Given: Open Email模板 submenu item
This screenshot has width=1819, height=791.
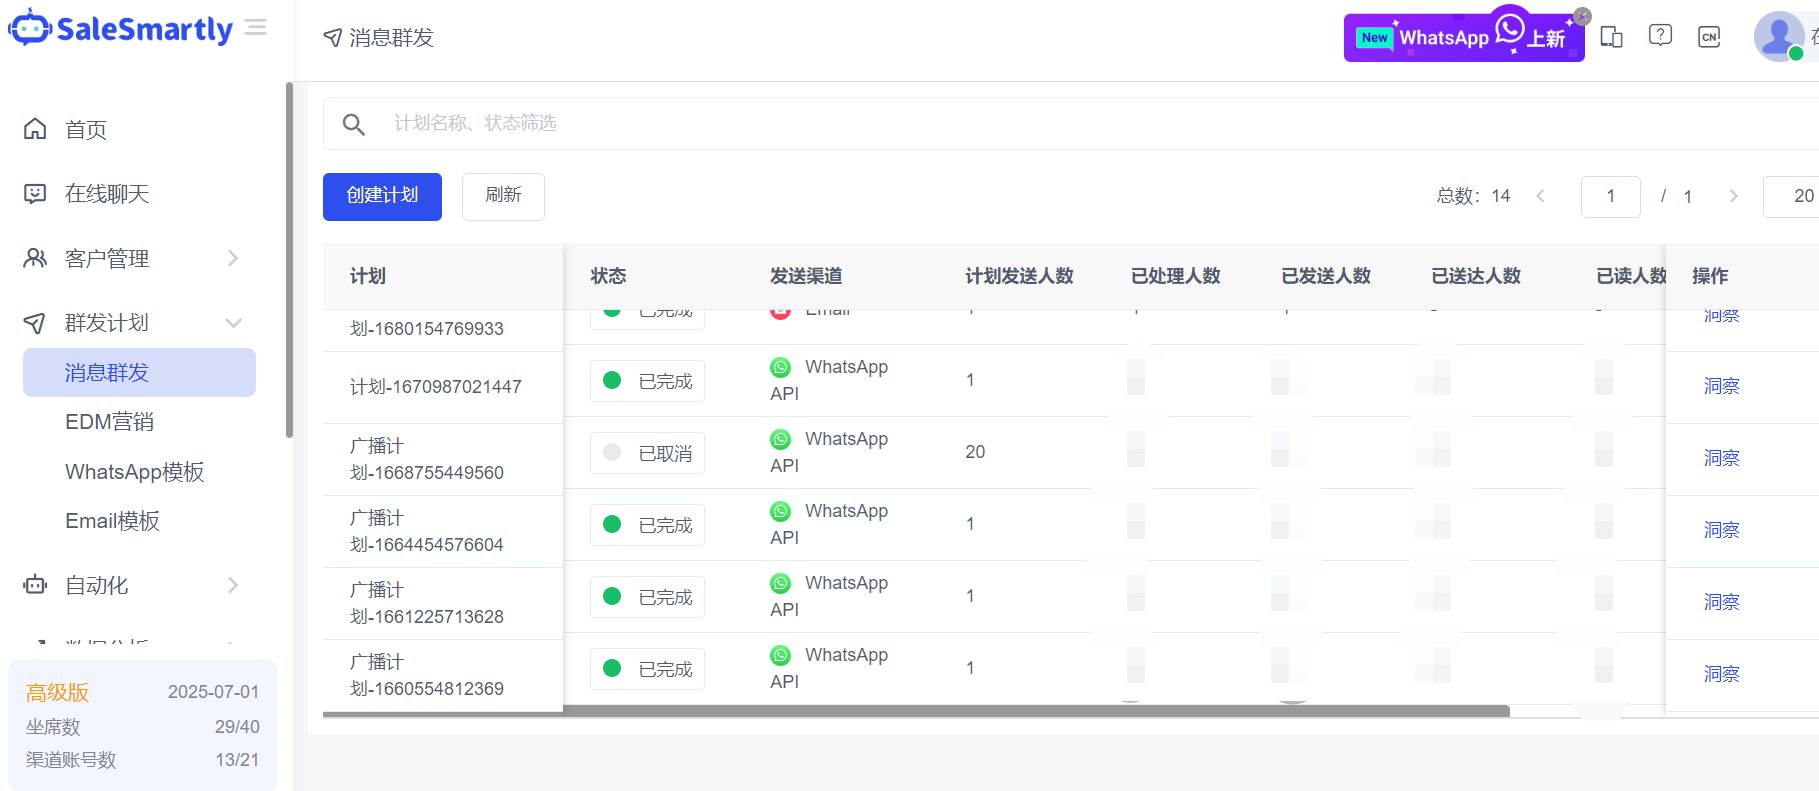Looking at the screenshot, I should pyautogui.click(x=112, y=521).
